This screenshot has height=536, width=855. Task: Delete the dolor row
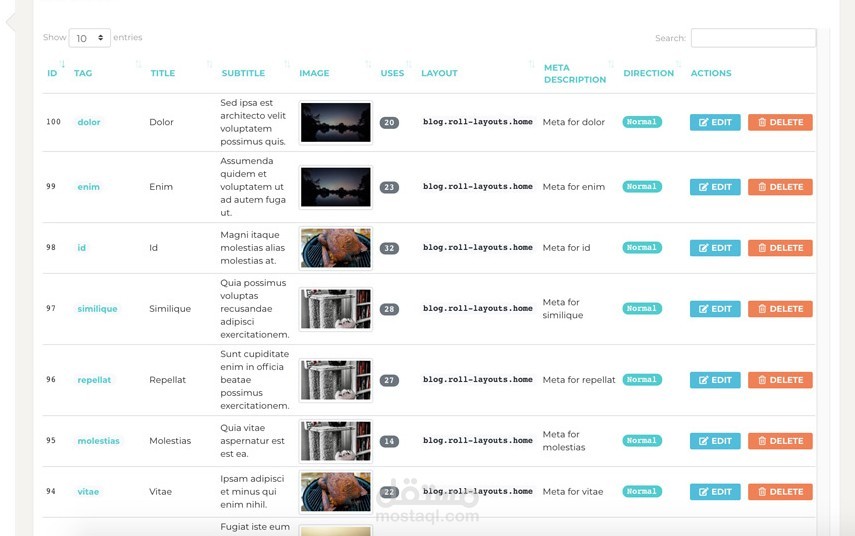coord(780,122)
